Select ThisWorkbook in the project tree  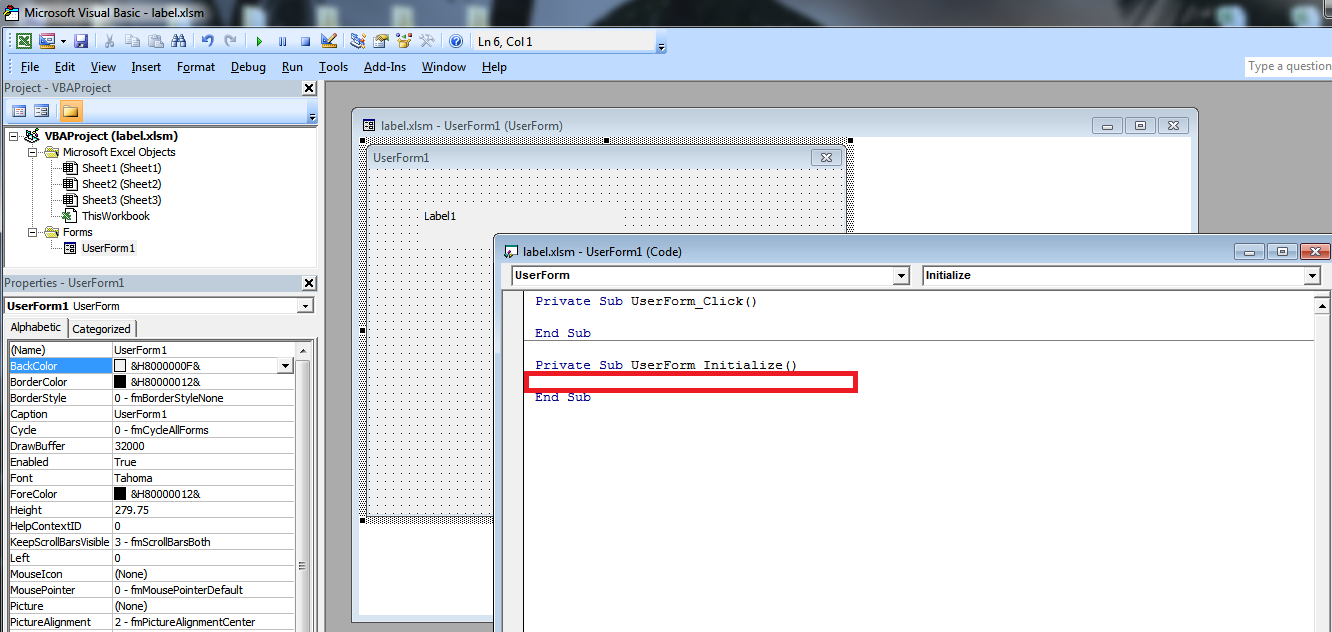[116, 216]
